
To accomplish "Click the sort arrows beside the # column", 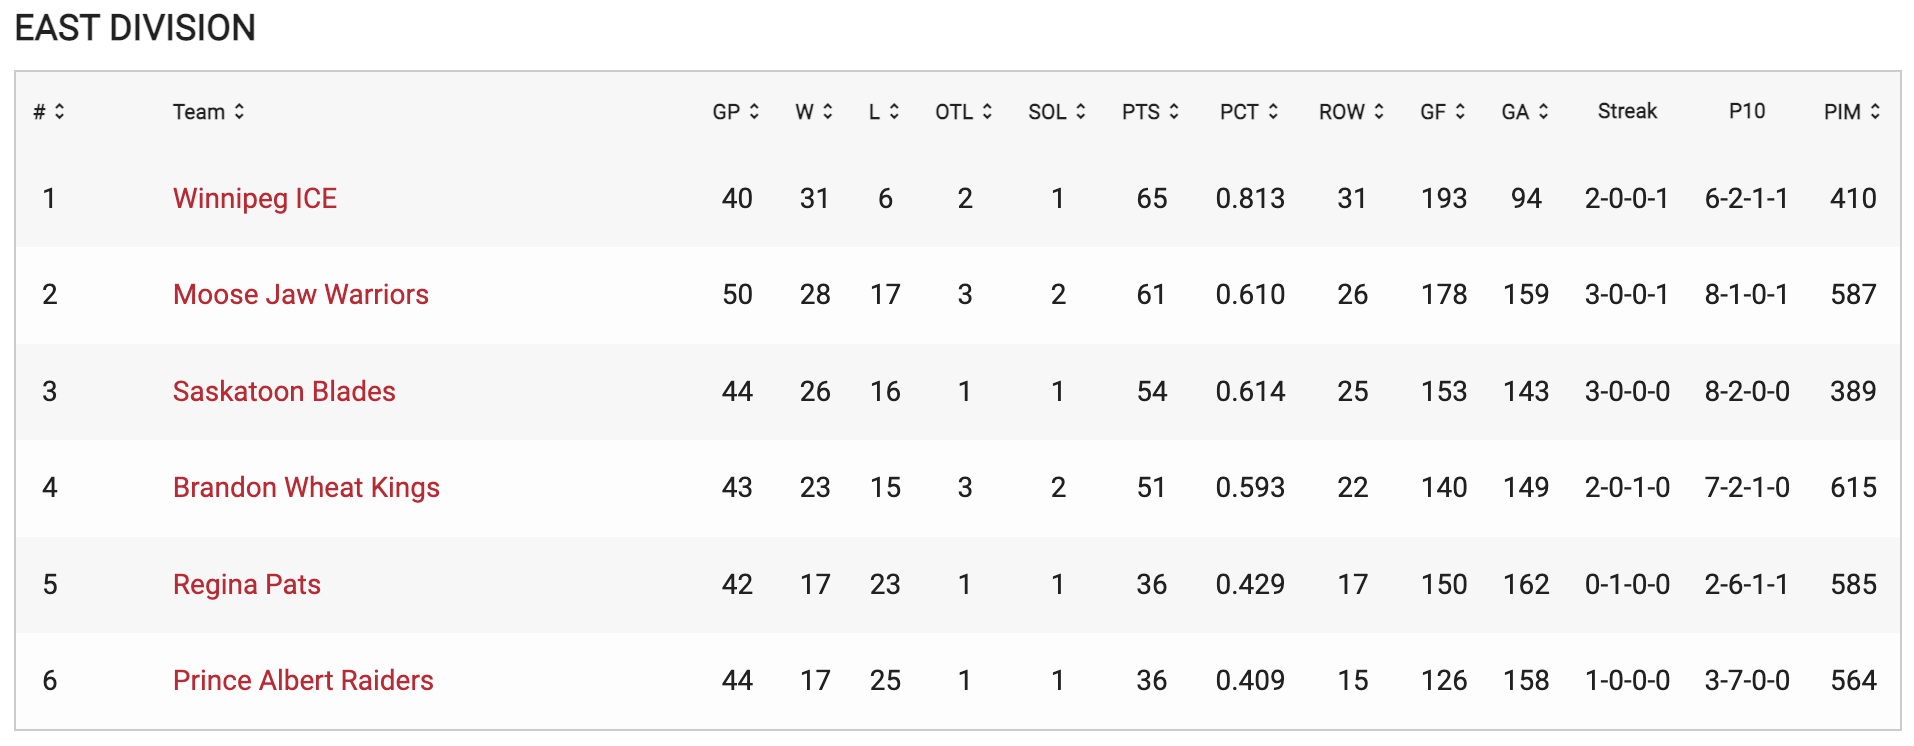I will point(60,112).
